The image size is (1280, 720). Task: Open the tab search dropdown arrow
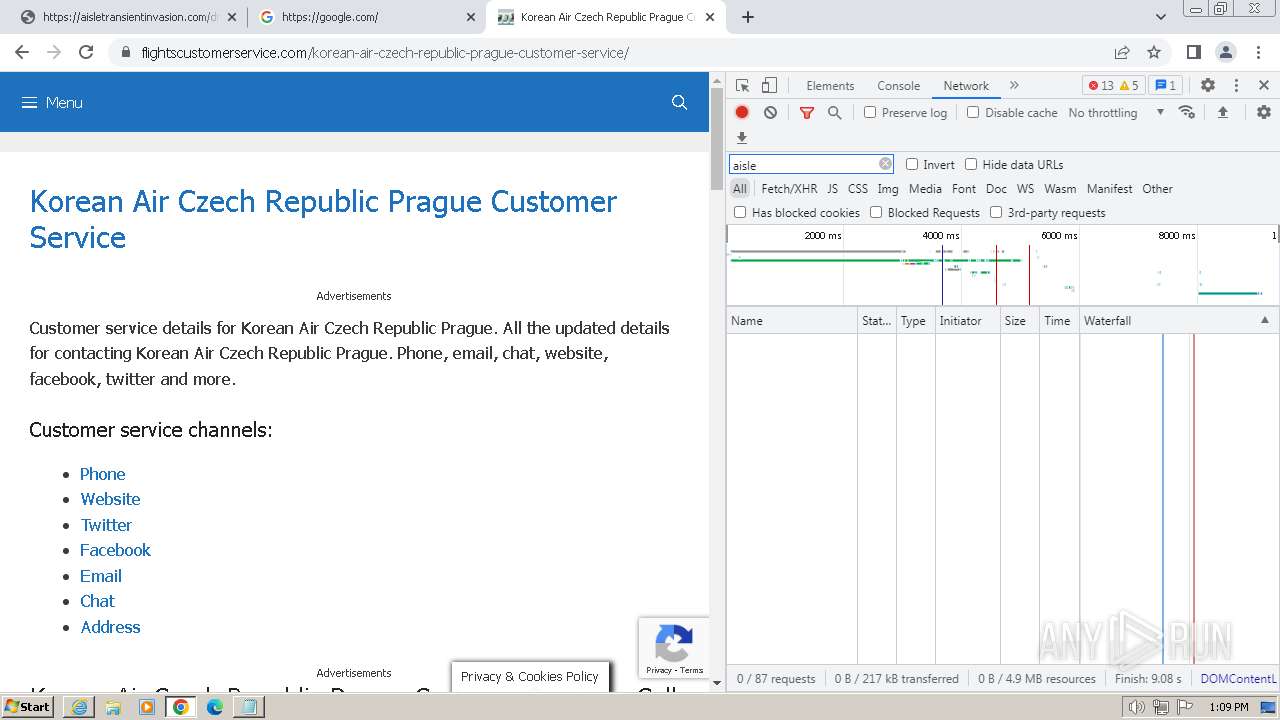[1161, 17]
